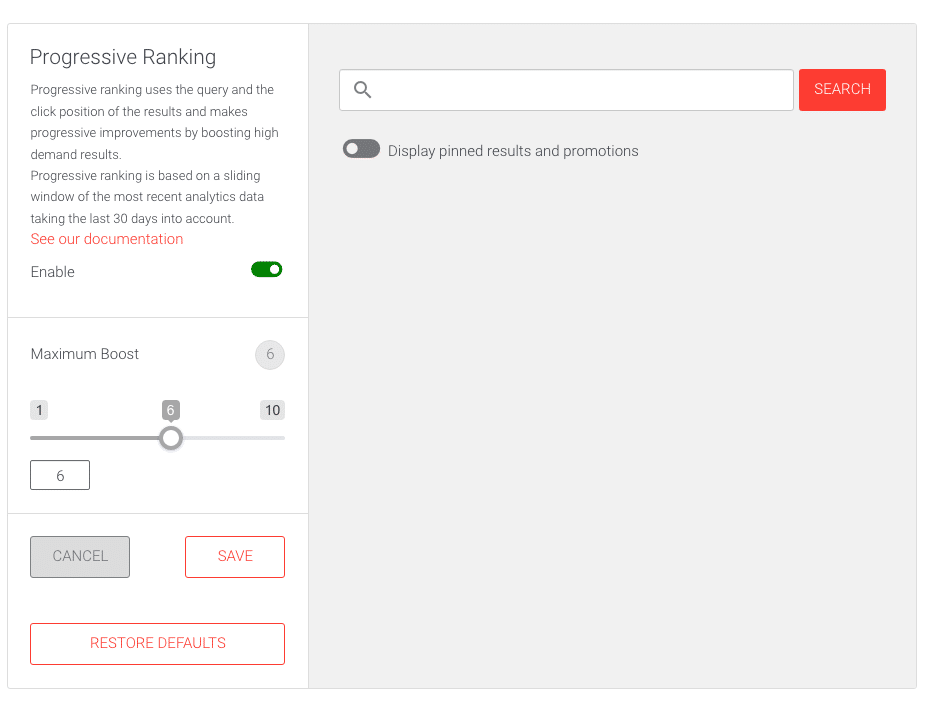Click the minimum value label 1
Image resolution: width=931 pixels, height=707 pixels.
[39, 410]
